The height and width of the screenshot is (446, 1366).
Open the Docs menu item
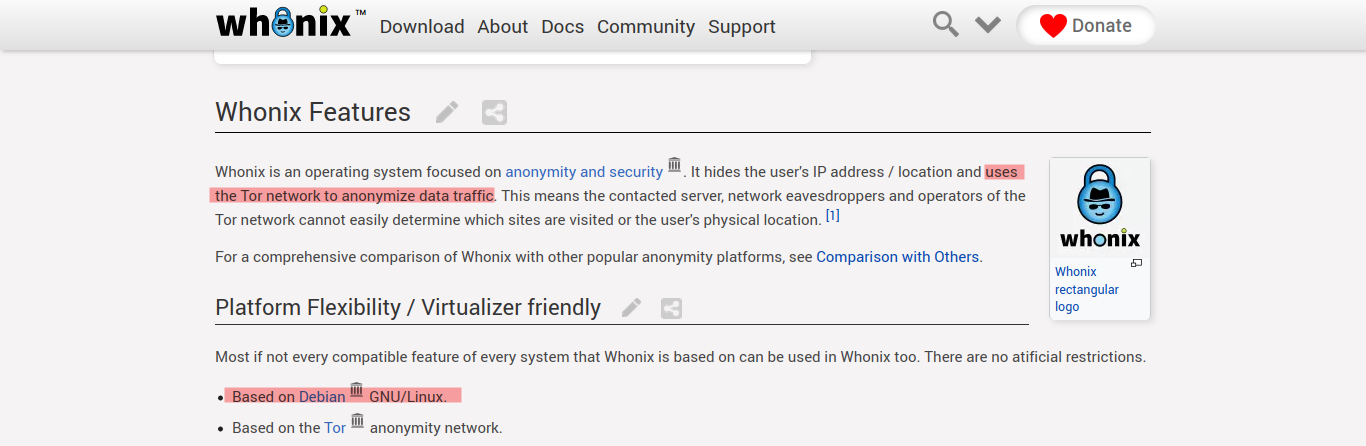[563, 27]
